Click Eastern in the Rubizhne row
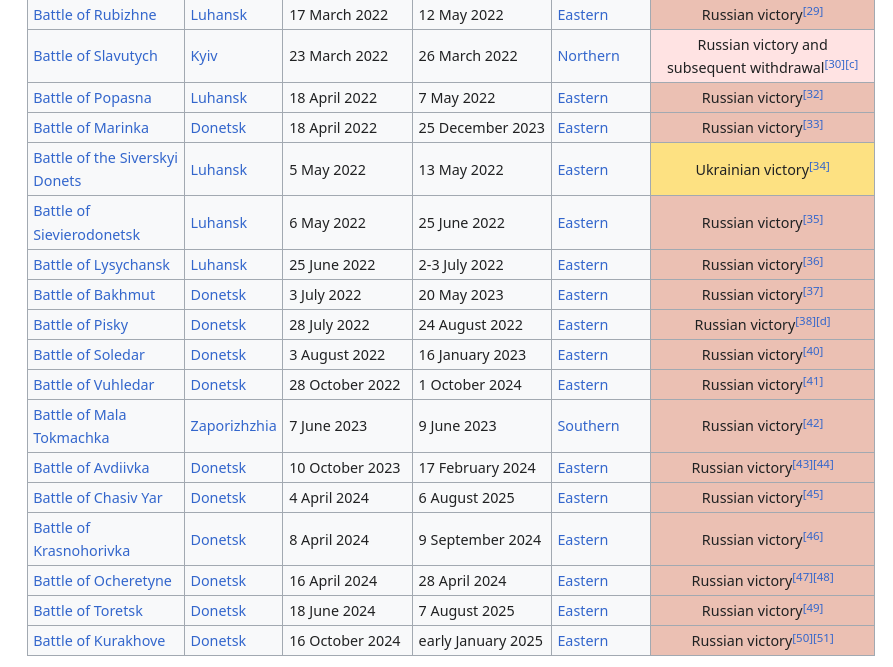 tap(583, 15)
